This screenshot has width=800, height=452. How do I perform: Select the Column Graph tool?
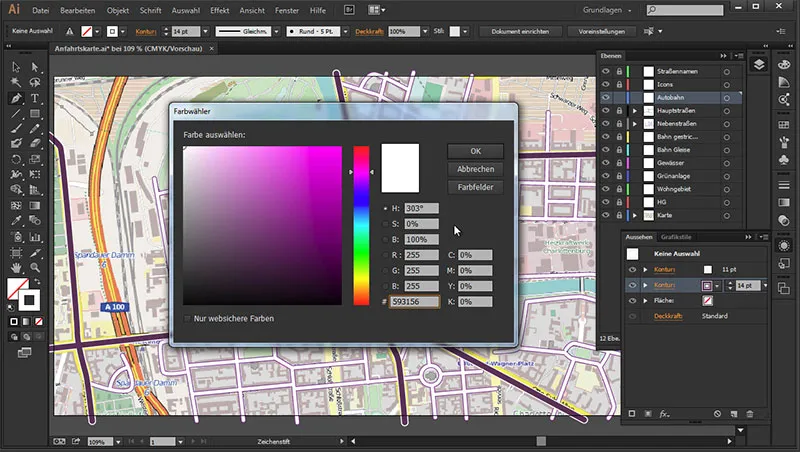35,237
